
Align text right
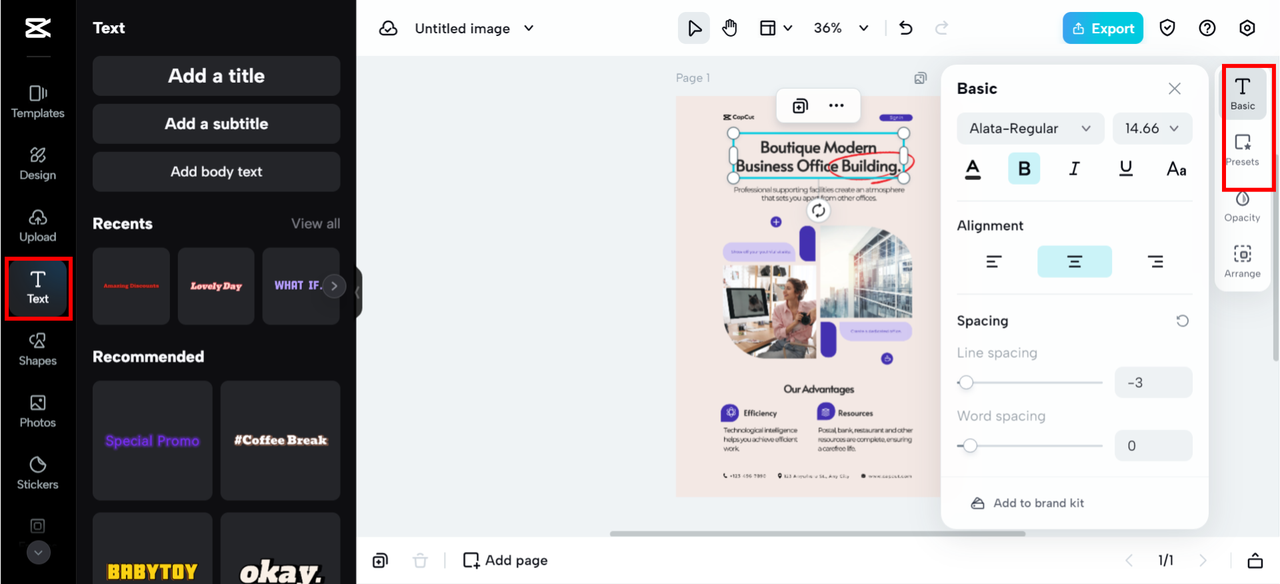pos(1155,262)
